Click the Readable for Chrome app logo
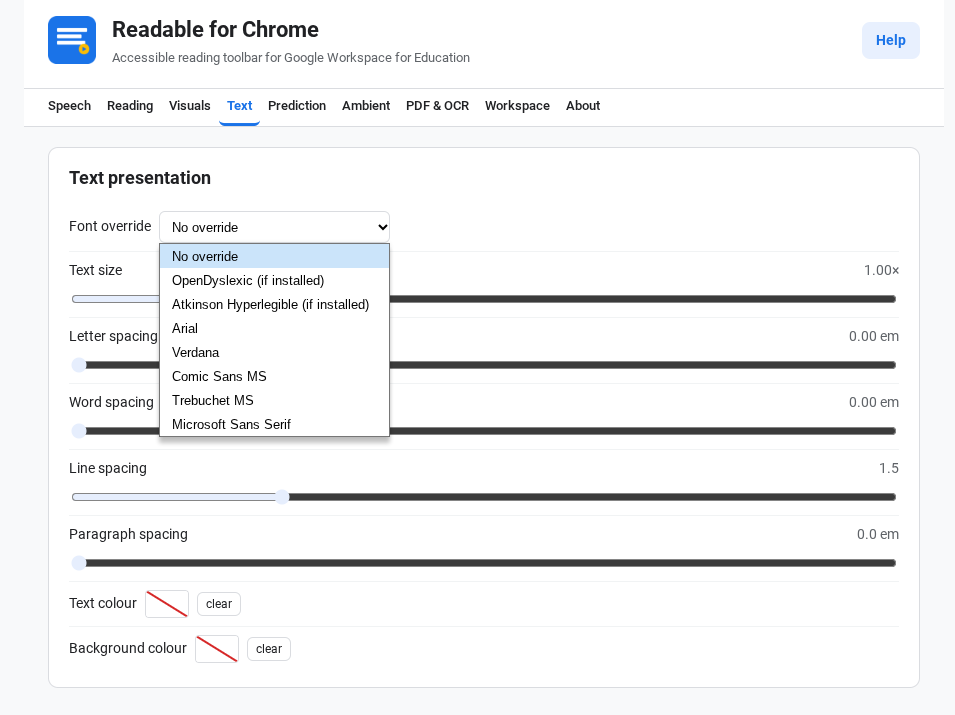Viewport: 955px width, 715px height. 72,40
